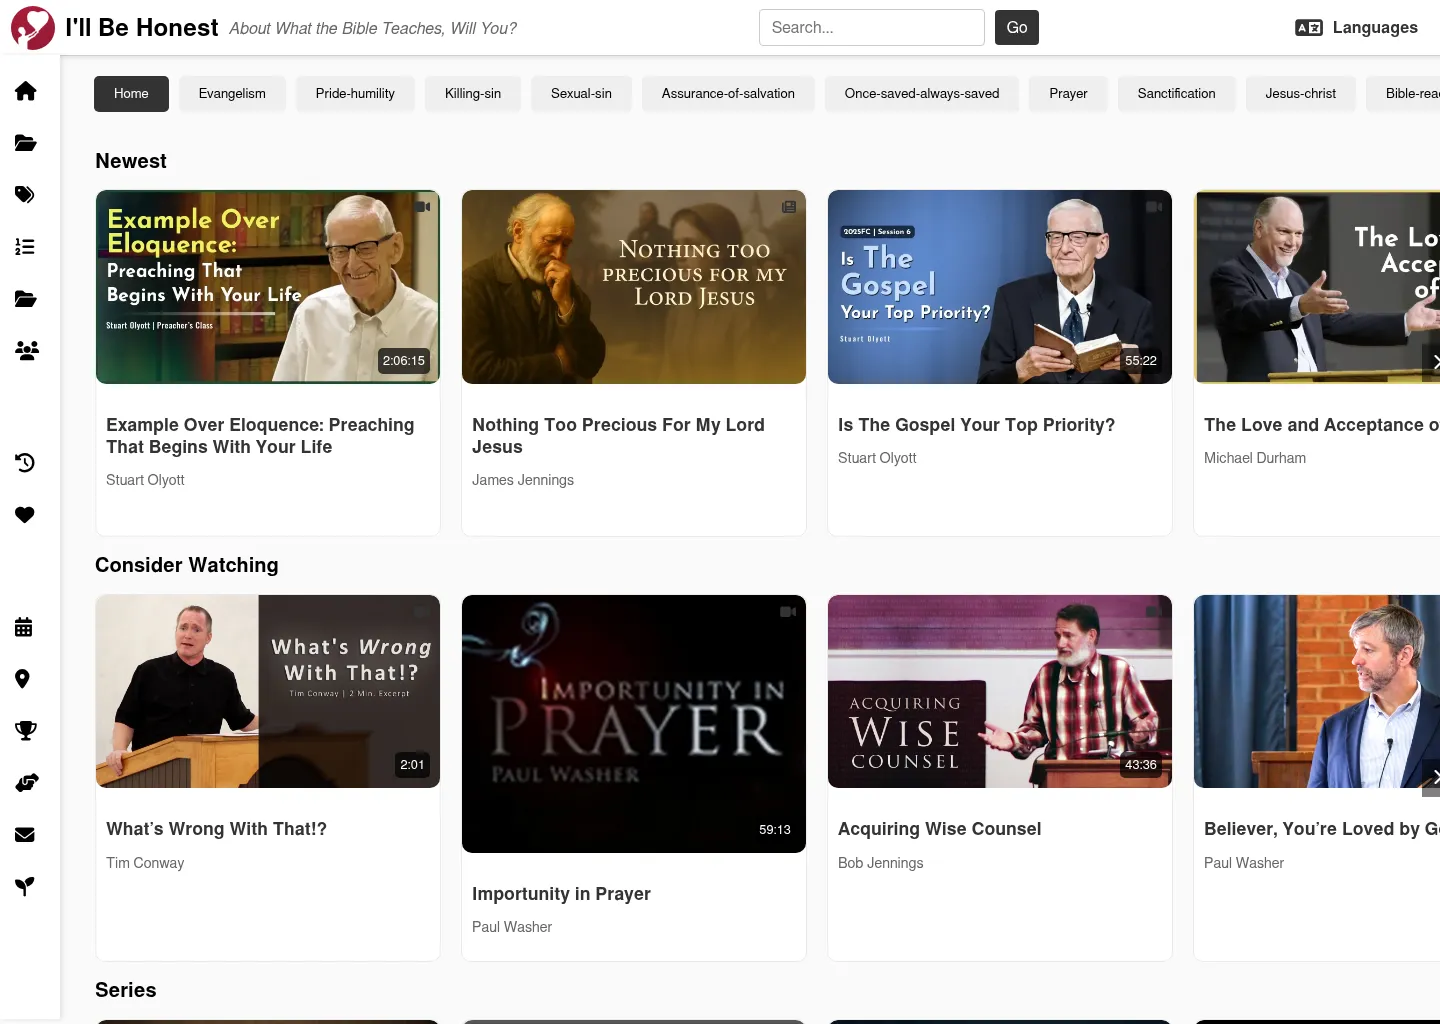Open the tags sidebar icon
This screenshot has width=1440, height=1024.
(26, 194)
